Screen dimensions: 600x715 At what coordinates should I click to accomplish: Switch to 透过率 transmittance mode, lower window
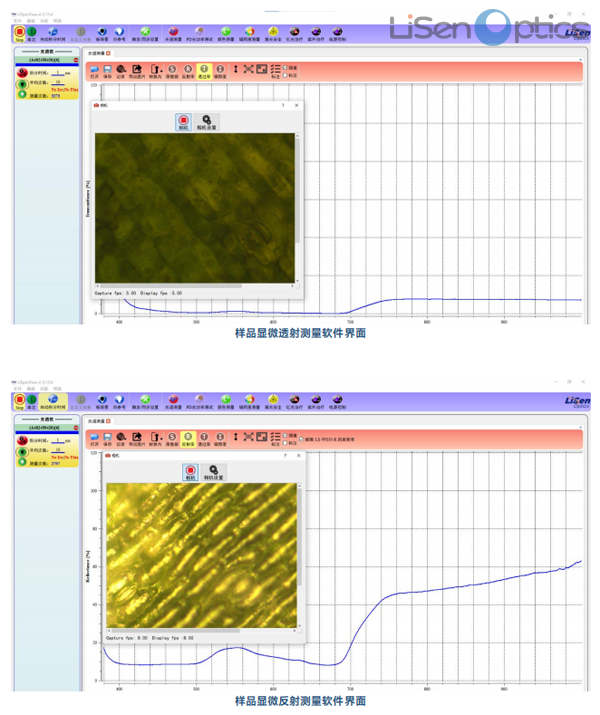pyautogui.click(x=204, y=439)
